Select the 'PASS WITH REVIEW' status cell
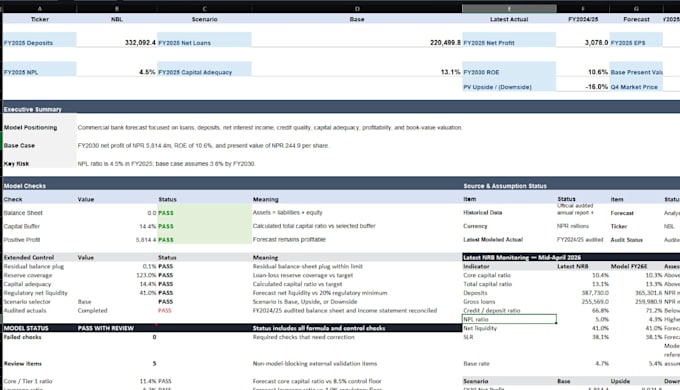The height and width of the screenshot is (390, 680). [117, 328]
